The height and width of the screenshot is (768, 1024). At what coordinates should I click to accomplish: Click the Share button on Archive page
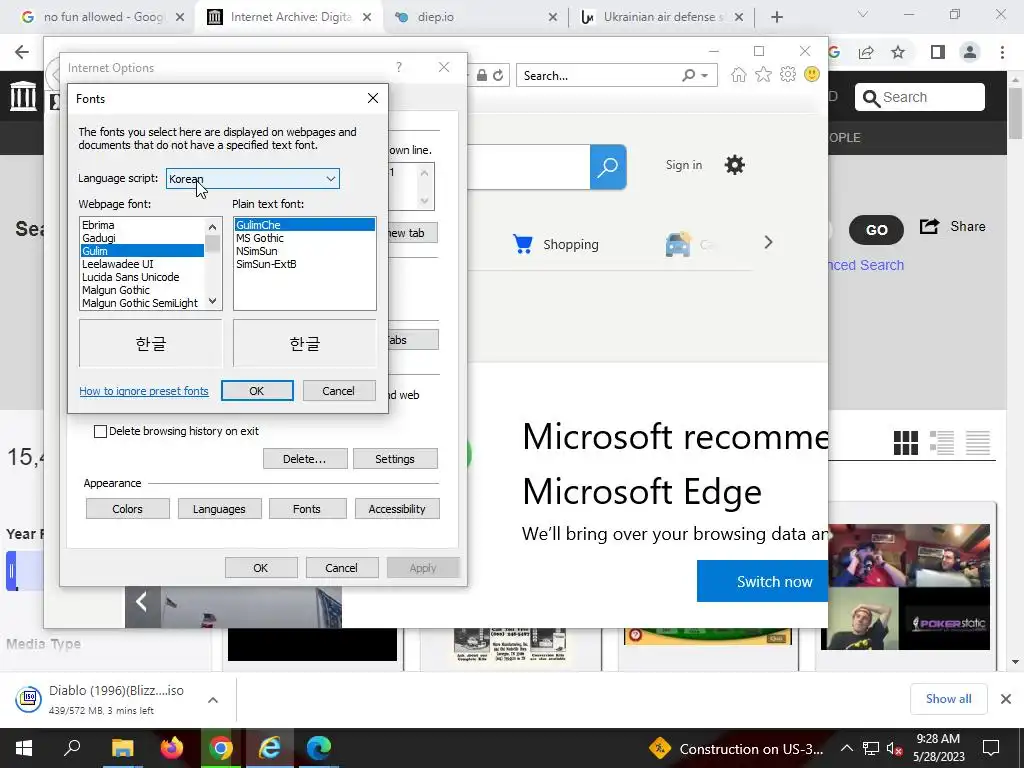coord(952,227)
